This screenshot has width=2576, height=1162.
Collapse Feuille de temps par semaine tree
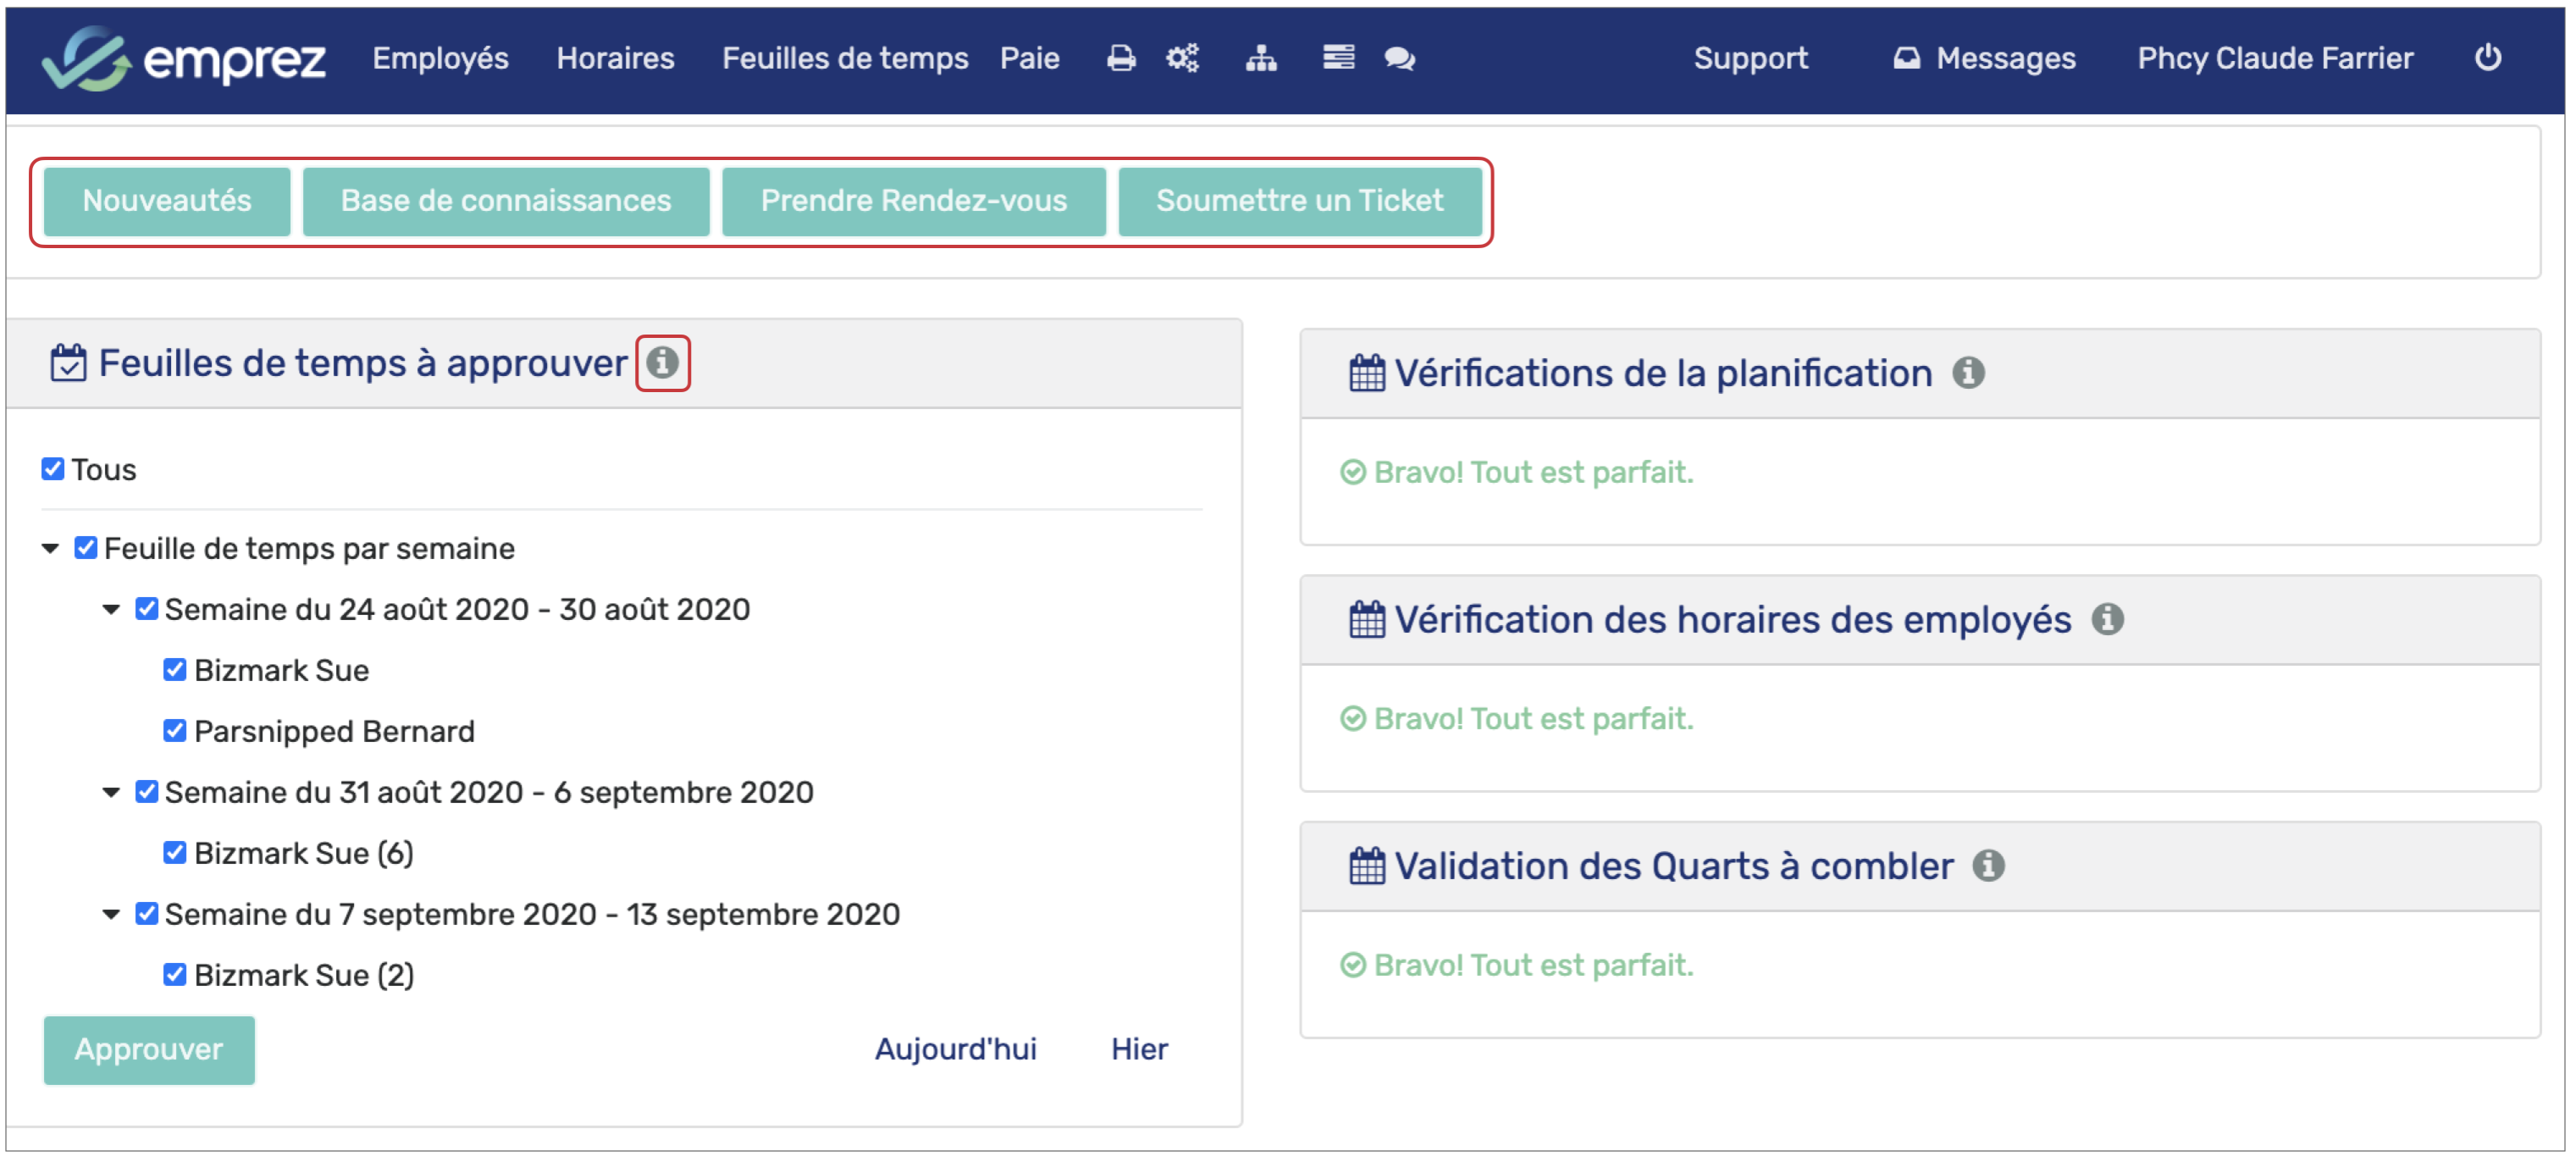click(51, 549)
